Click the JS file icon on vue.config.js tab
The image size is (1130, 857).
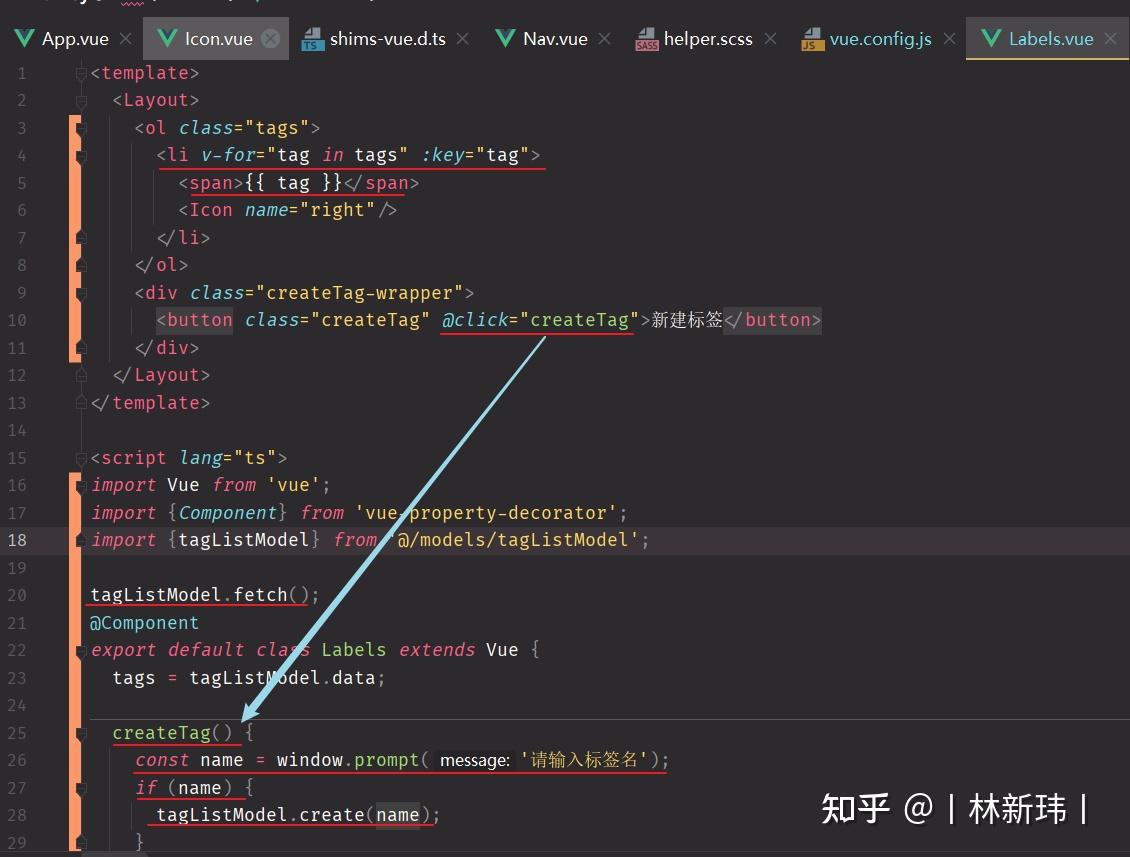coord(812,39)
